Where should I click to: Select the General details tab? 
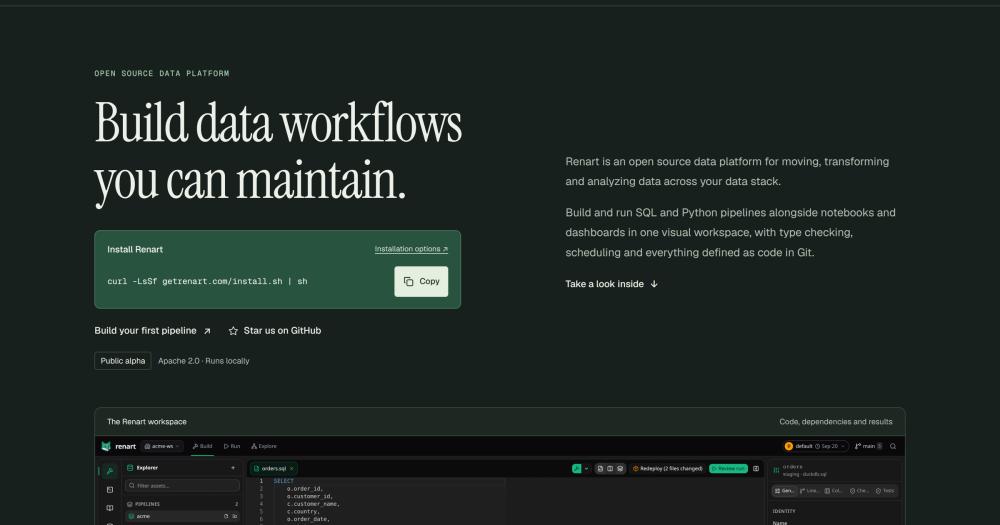click(x=785, y=491)
